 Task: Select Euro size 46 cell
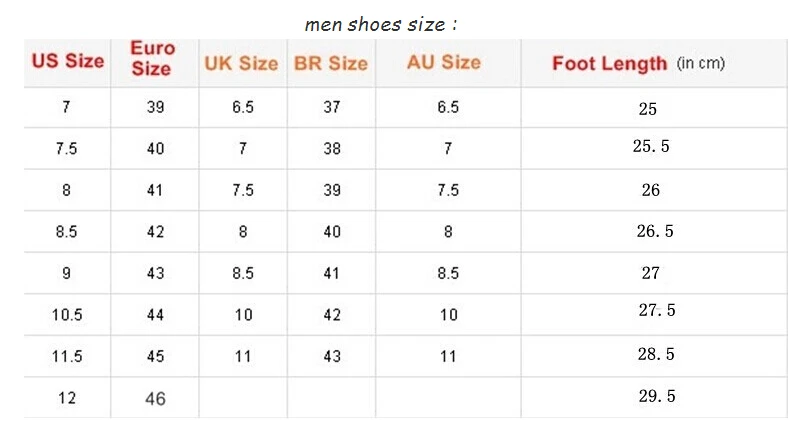tap(155, 398)
